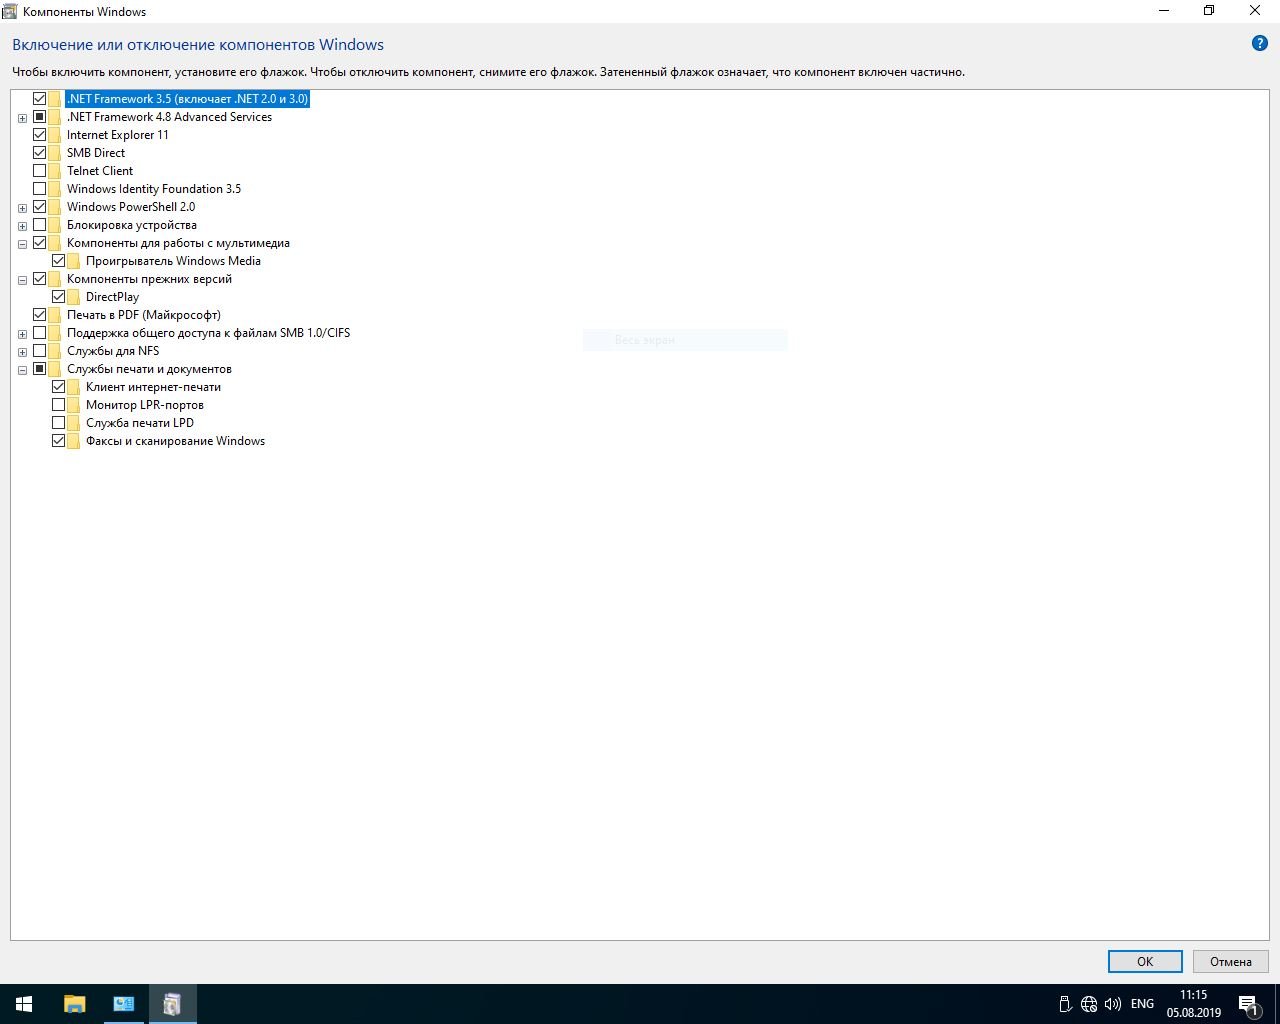Viewport: 1280px width, 1024px height.
Task: Click the ENG language indicator
Action: click(x=1142, y=1004)
